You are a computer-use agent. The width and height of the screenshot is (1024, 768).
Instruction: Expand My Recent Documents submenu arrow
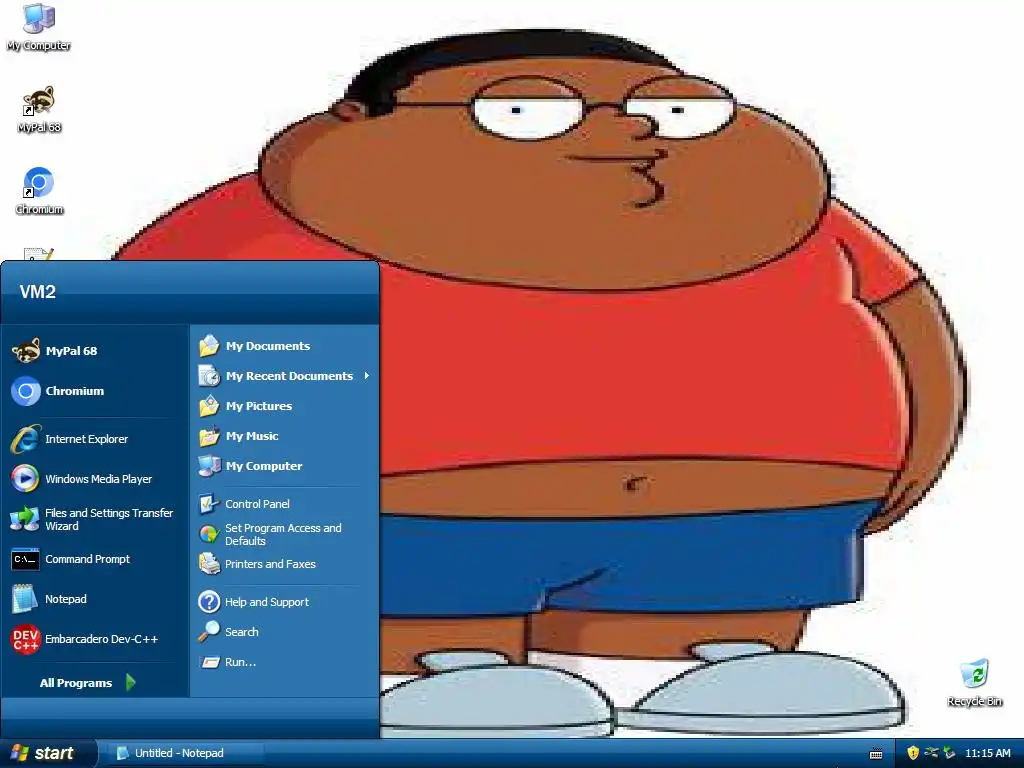[x=367, y=376]
